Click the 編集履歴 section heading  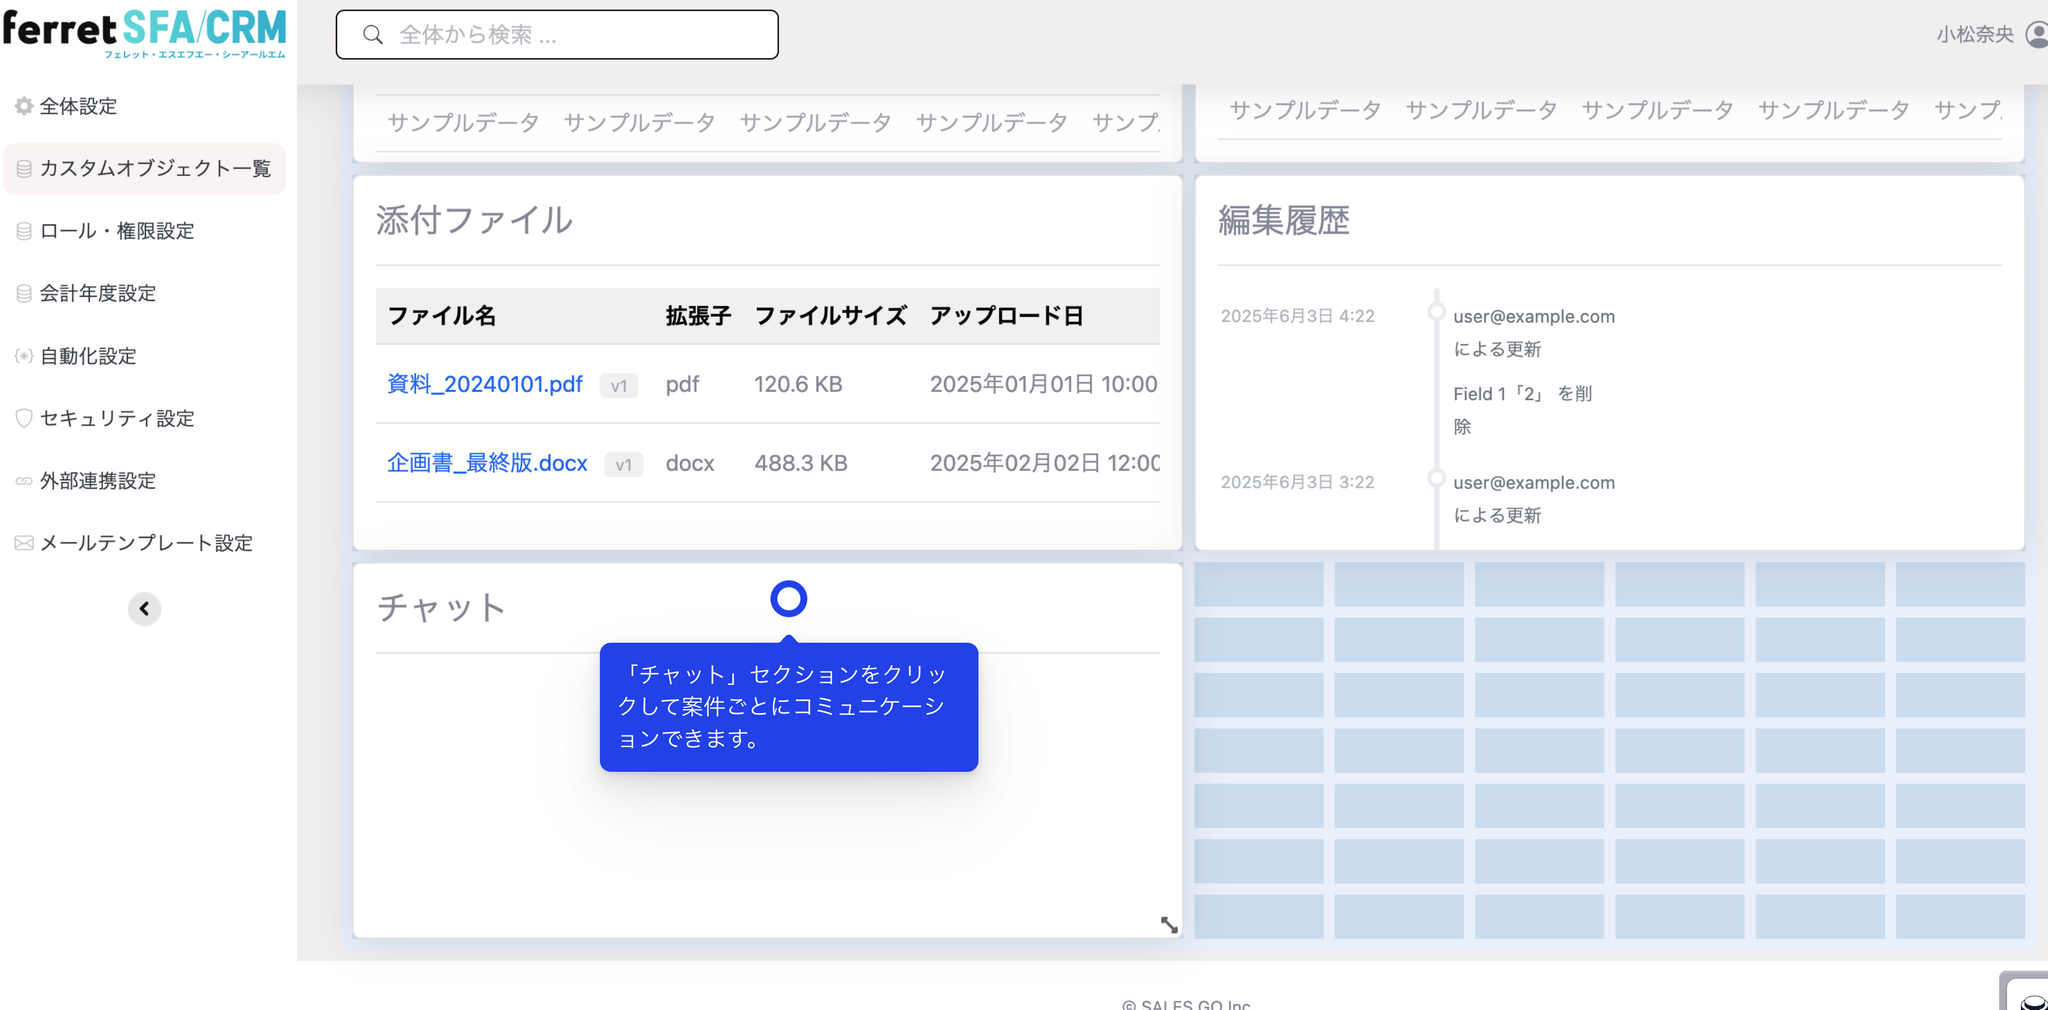pos(1284,220)
